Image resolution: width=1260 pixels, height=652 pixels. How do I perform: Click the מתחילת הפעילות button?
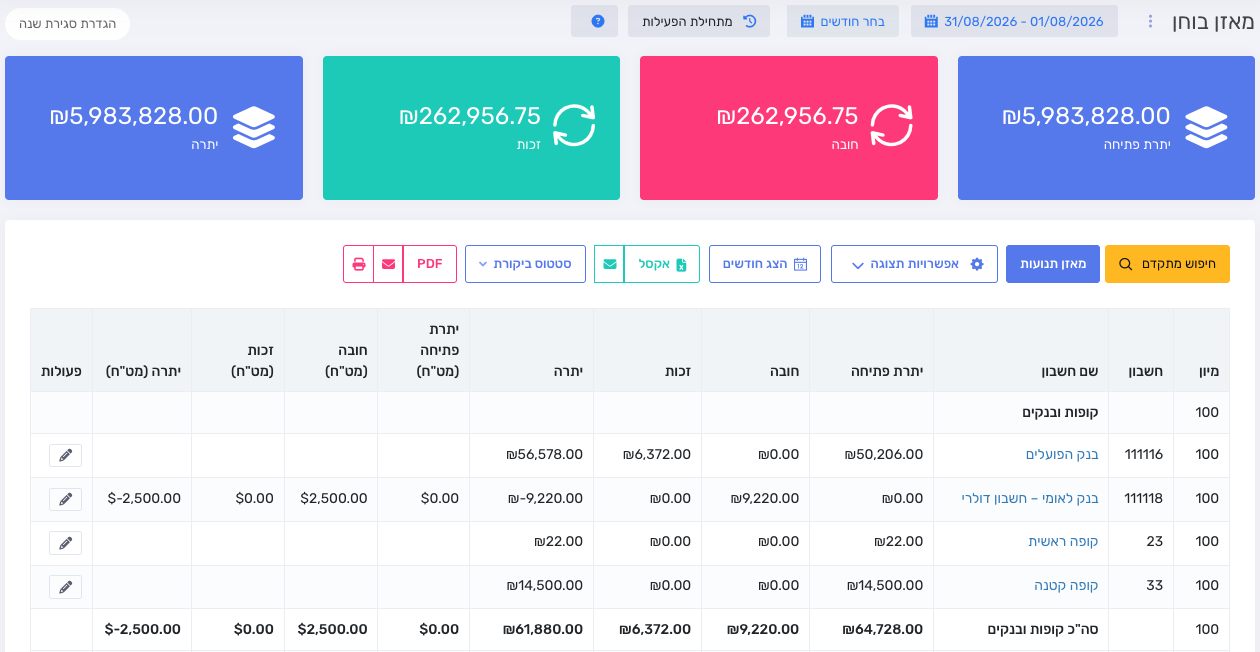699,21
